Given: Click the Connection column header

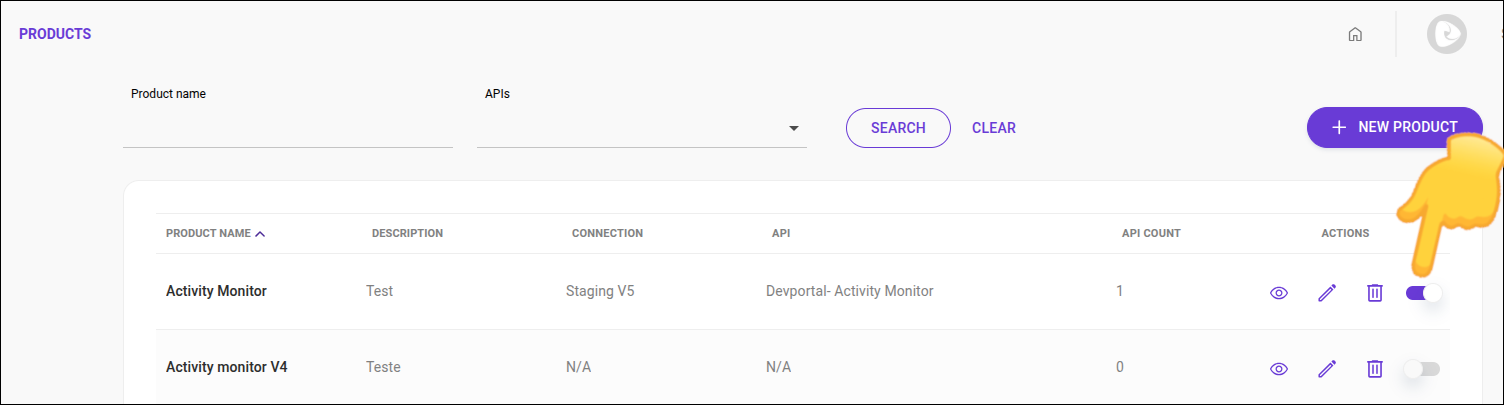Looking at the screenshot, I should (607, 233).
